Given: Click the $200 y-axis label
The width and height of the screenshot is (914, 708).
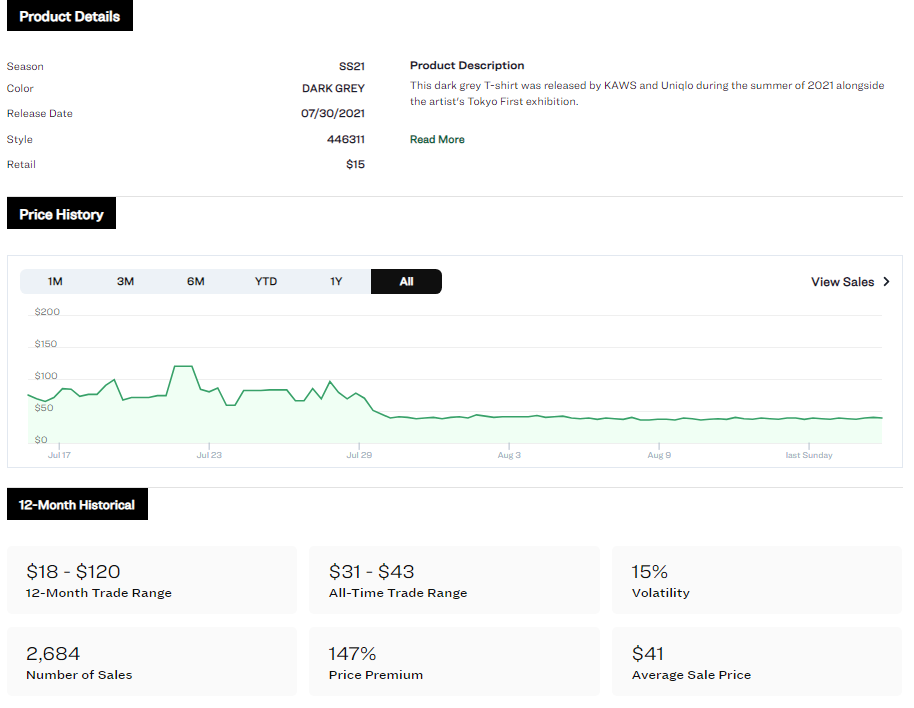Looking at the screenshot, I should (47, 312).
